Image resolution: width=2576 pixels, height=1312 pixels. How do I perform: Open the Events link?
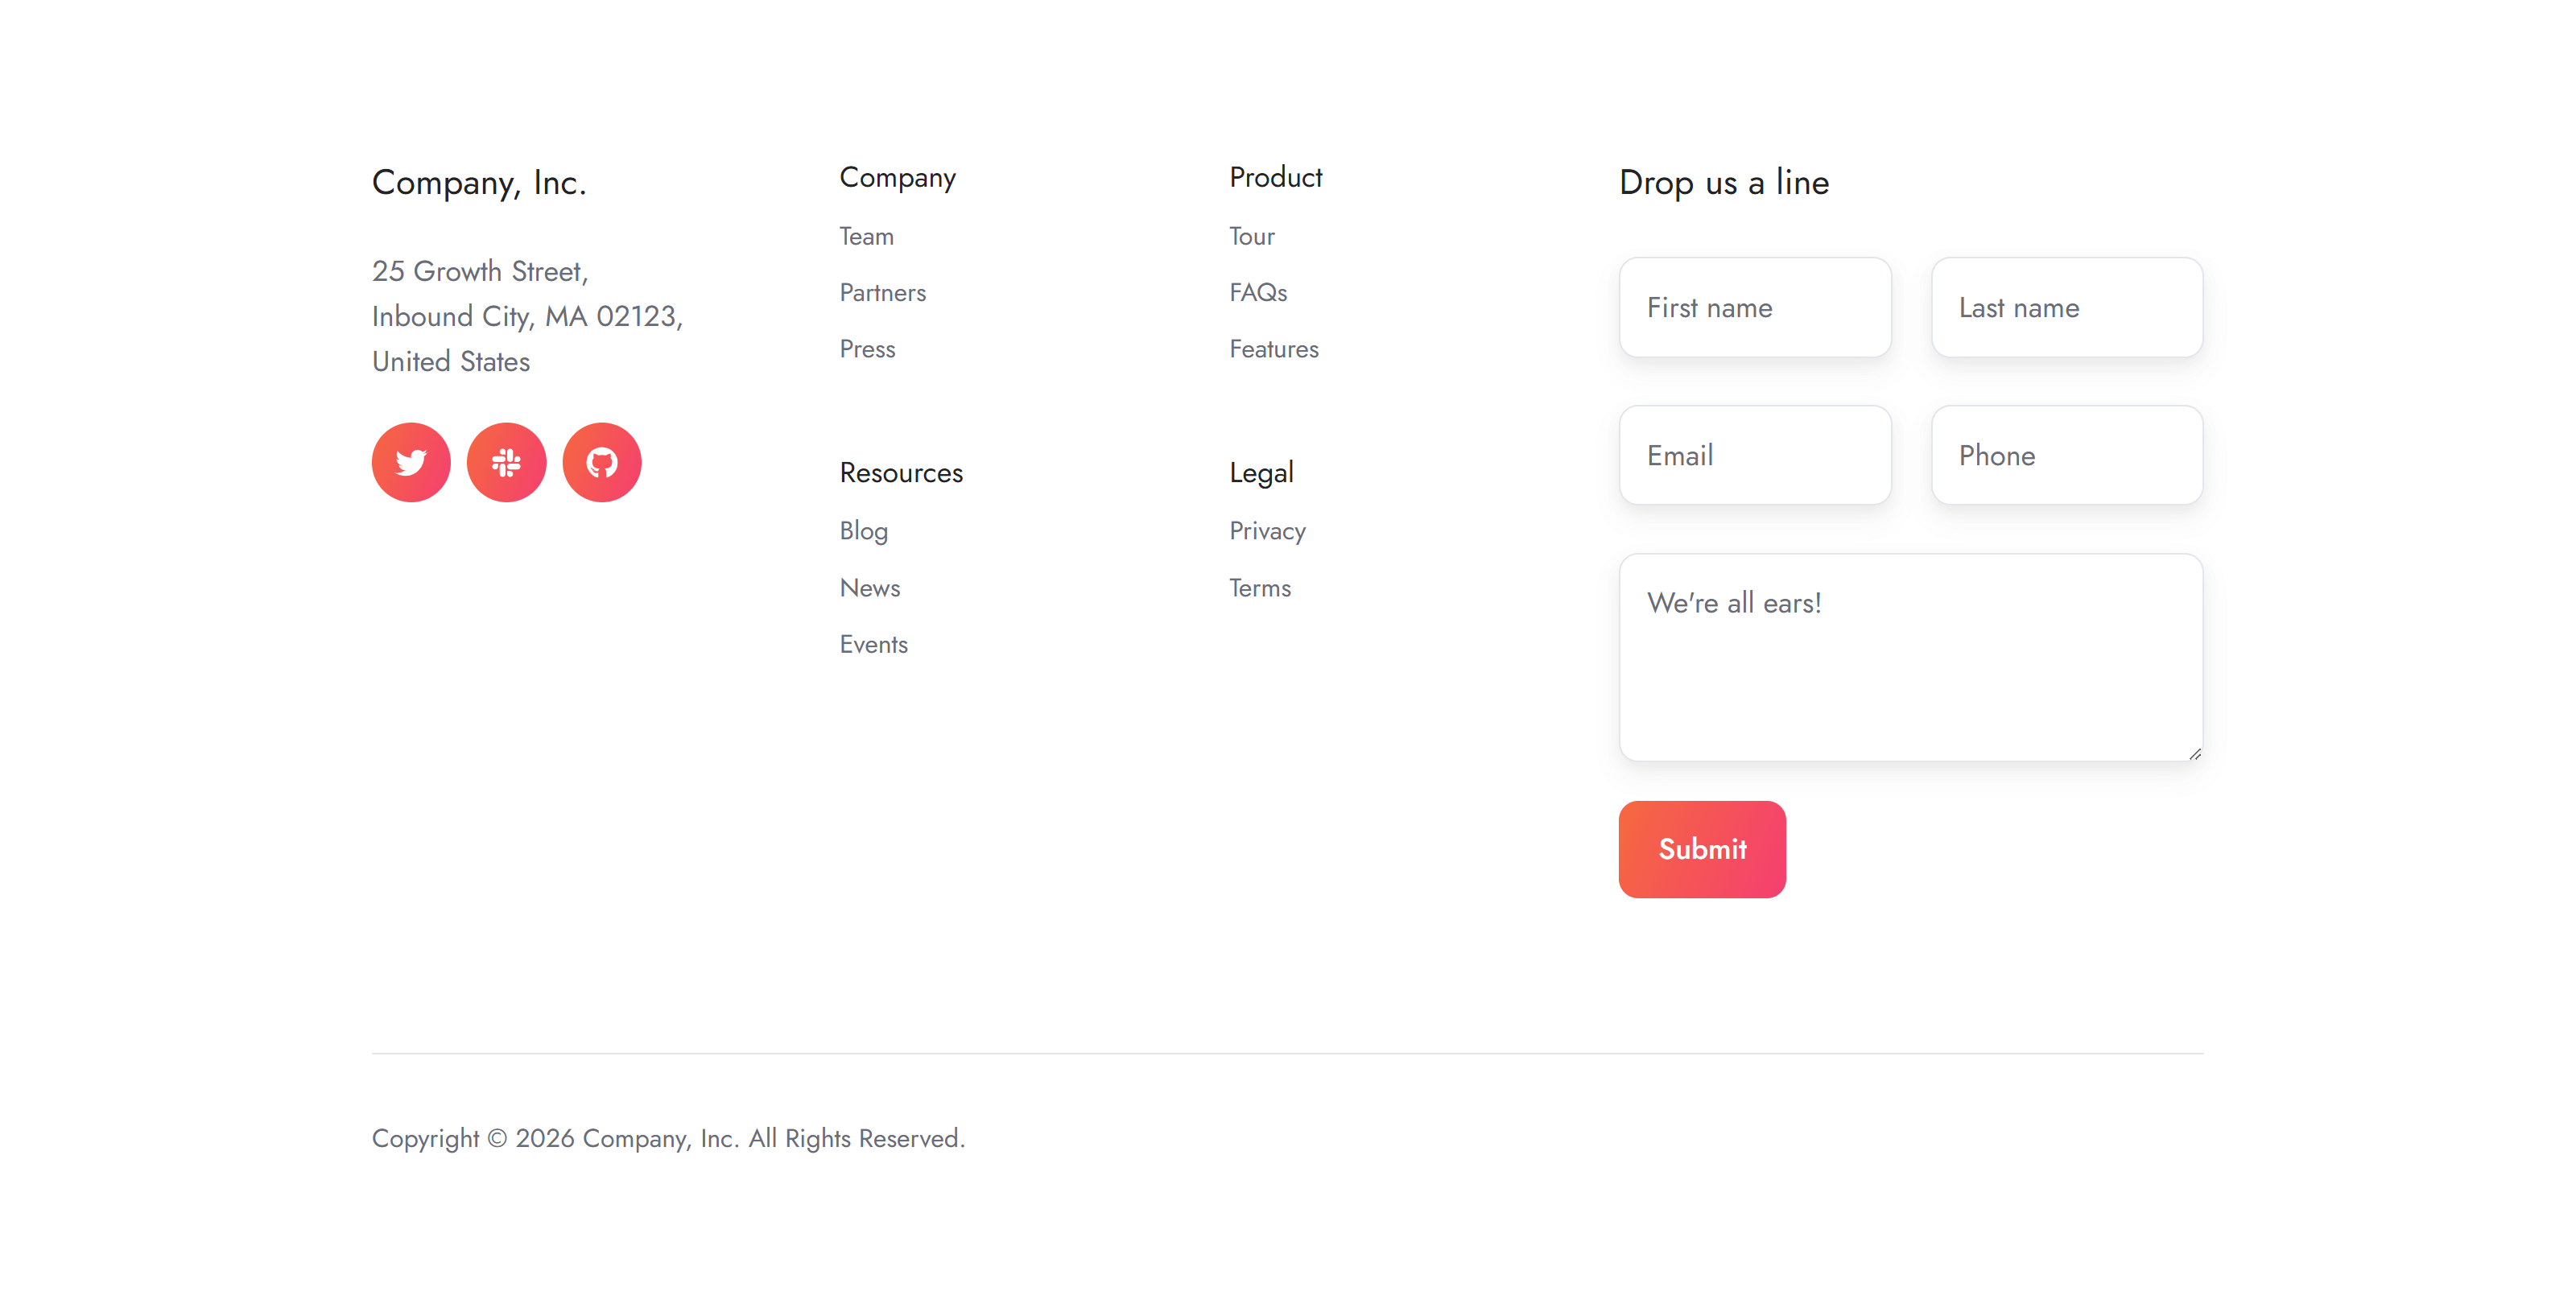click(x=873, y=645)
